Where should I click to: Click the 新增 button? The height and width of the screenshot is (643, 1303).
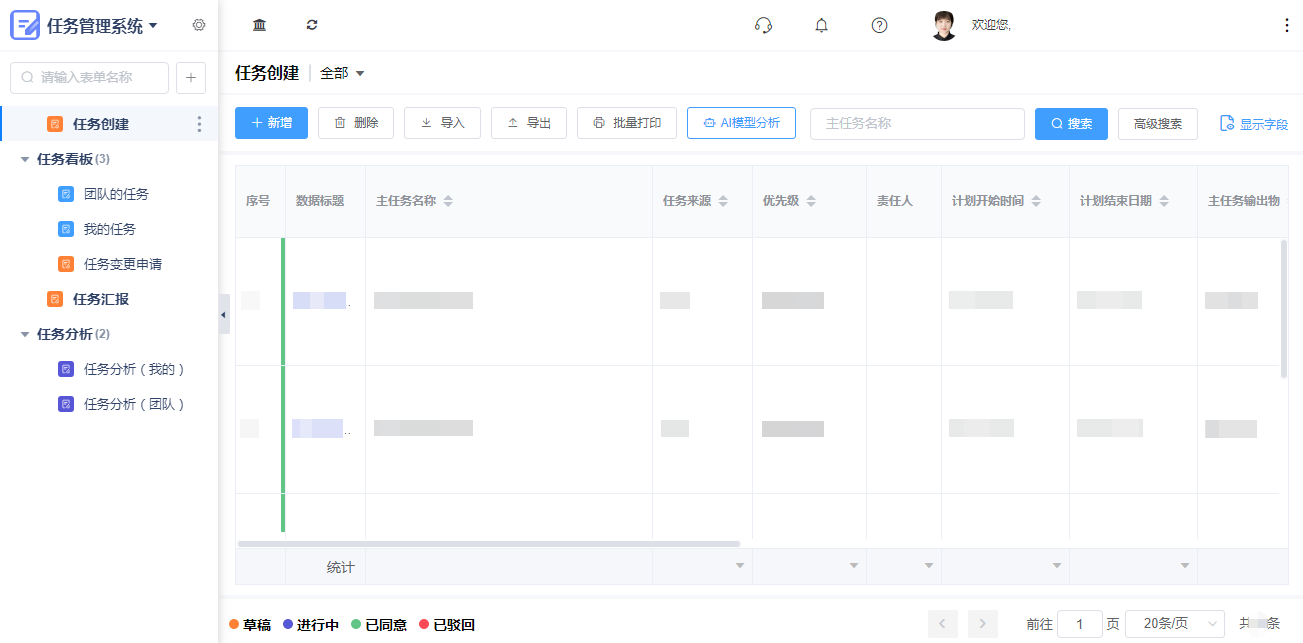point(271,123)
